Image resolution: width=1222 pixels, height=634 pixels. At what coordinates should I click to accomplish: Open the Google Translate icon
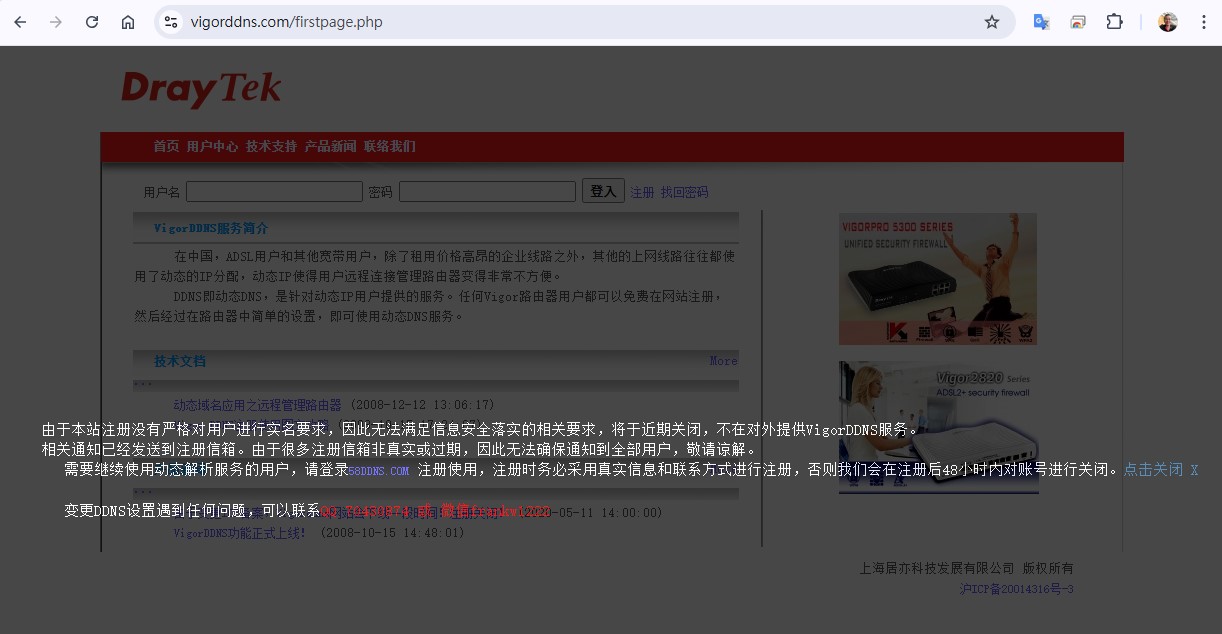click(1041, 22)
